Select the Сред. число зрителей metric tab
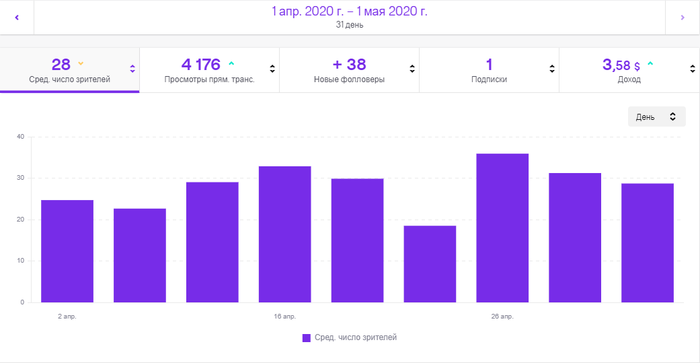 pyautogui.click(x=70, y=70)
